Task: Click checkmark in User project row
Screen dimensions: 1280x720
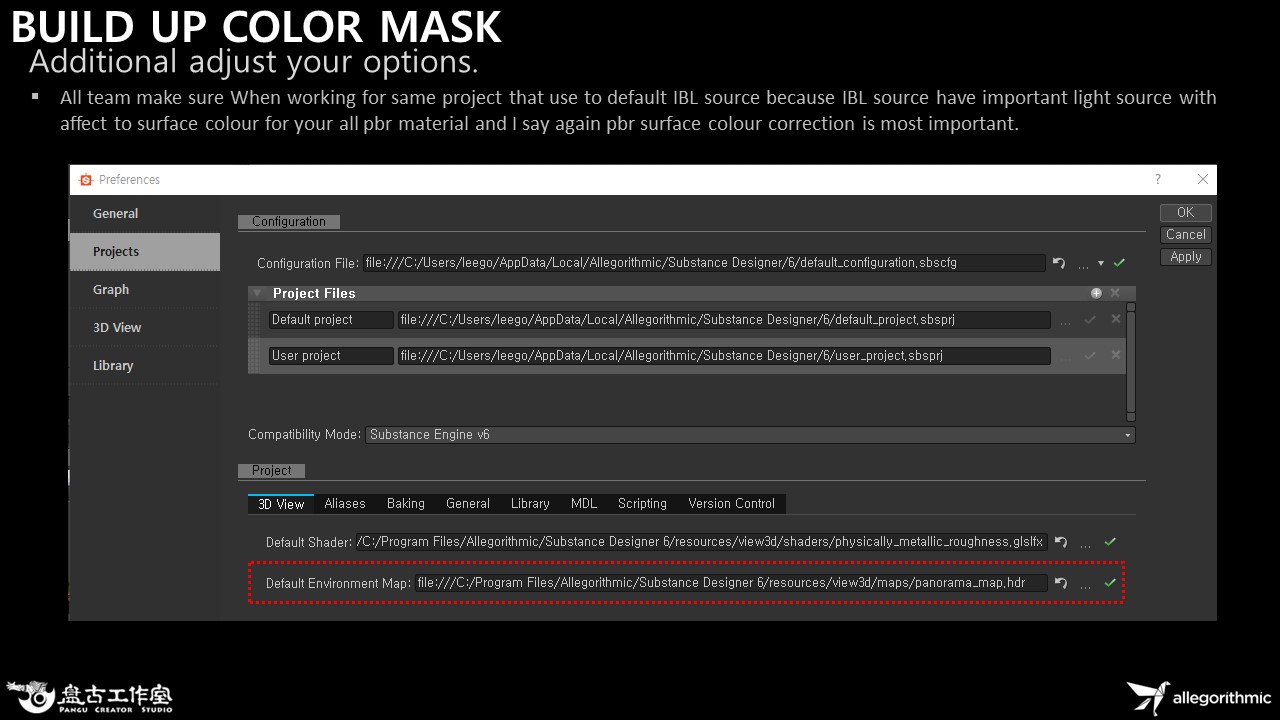Action: (1090, 355)
